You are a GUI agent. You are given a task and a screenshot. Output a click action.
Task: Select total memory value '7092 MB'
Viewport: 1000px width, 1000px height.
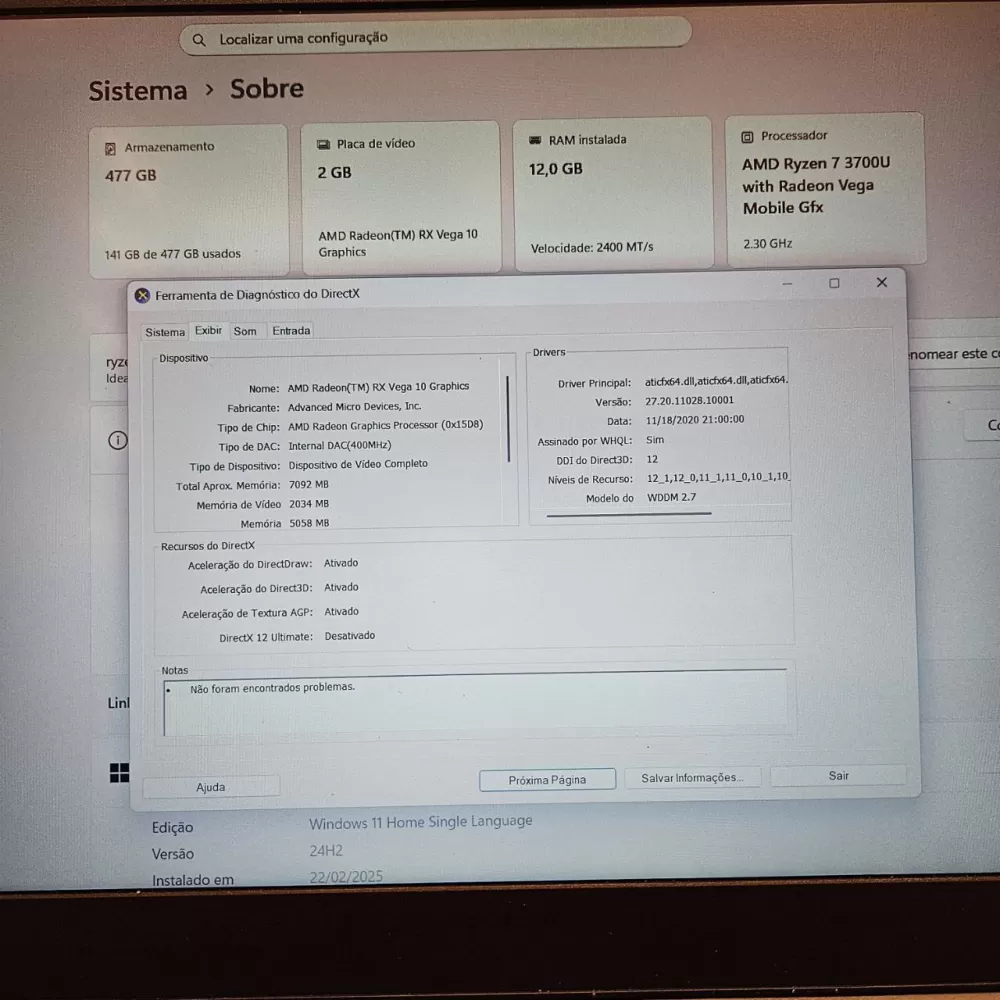point(309,485)
